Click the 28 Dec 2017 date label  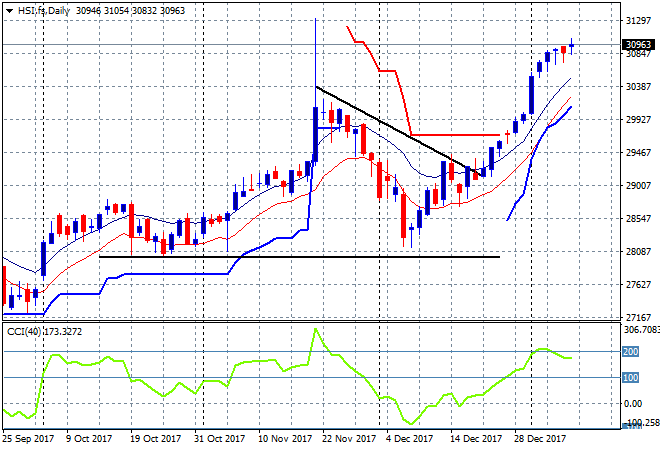point(540,439)
